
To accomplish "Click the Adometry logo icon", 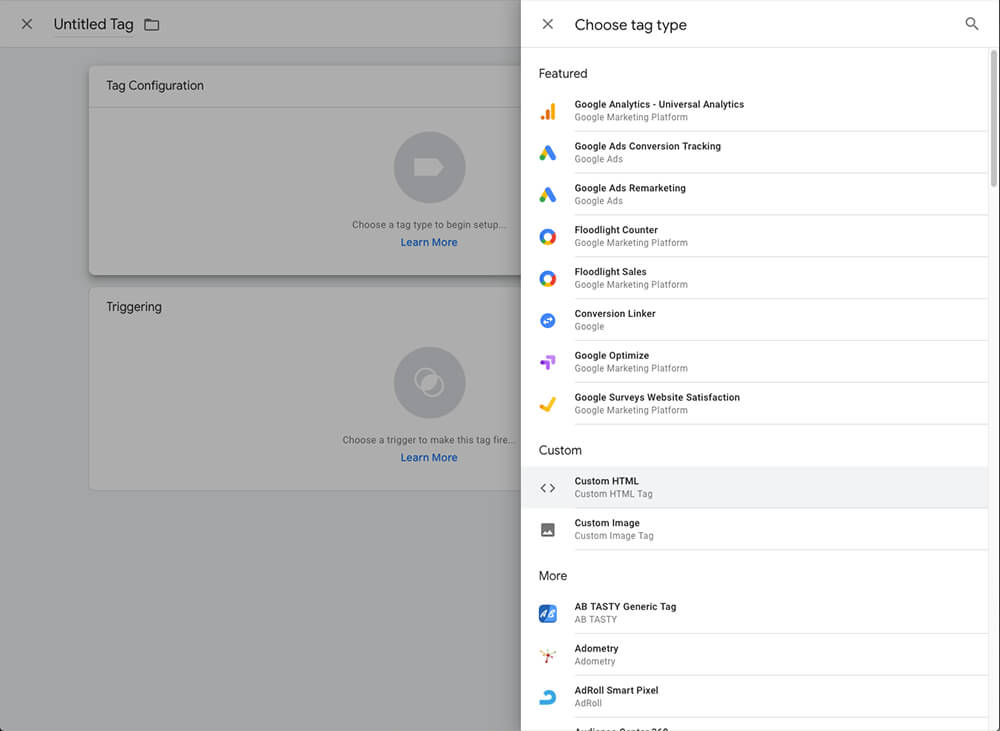I will 547,655.
